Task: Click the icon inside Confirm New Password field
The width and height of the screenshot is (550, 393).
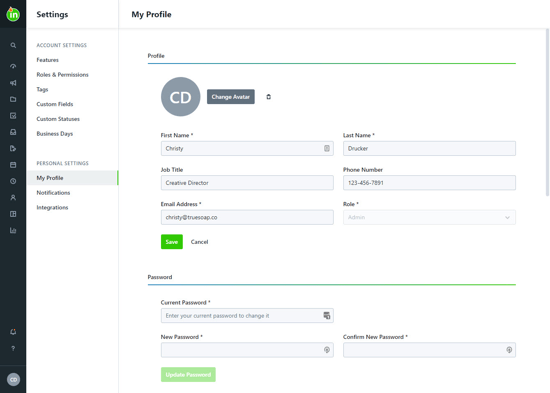Action: pos(509,350)
